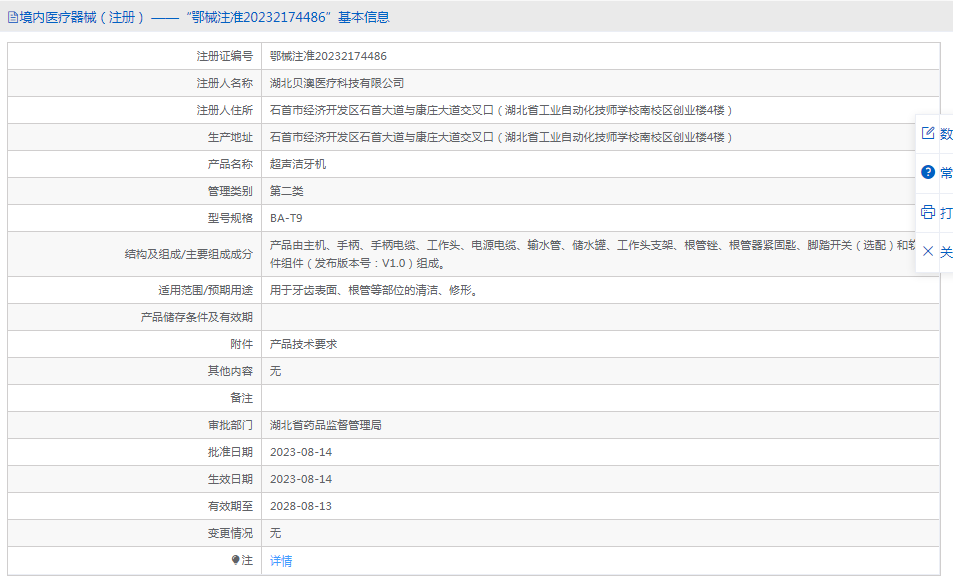The height and width of the screenshot is (586, 953).
Task: Select registrant name 湖北贝澳医疗科技有限公司
Action: tap(337, 83)
